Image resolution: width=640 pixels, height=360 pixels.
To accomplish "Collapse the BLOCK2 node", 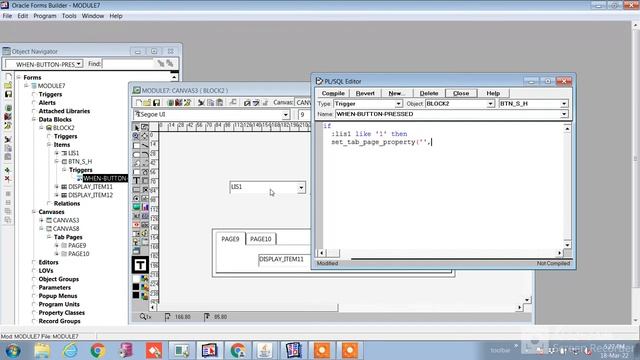I will (41, 128).
